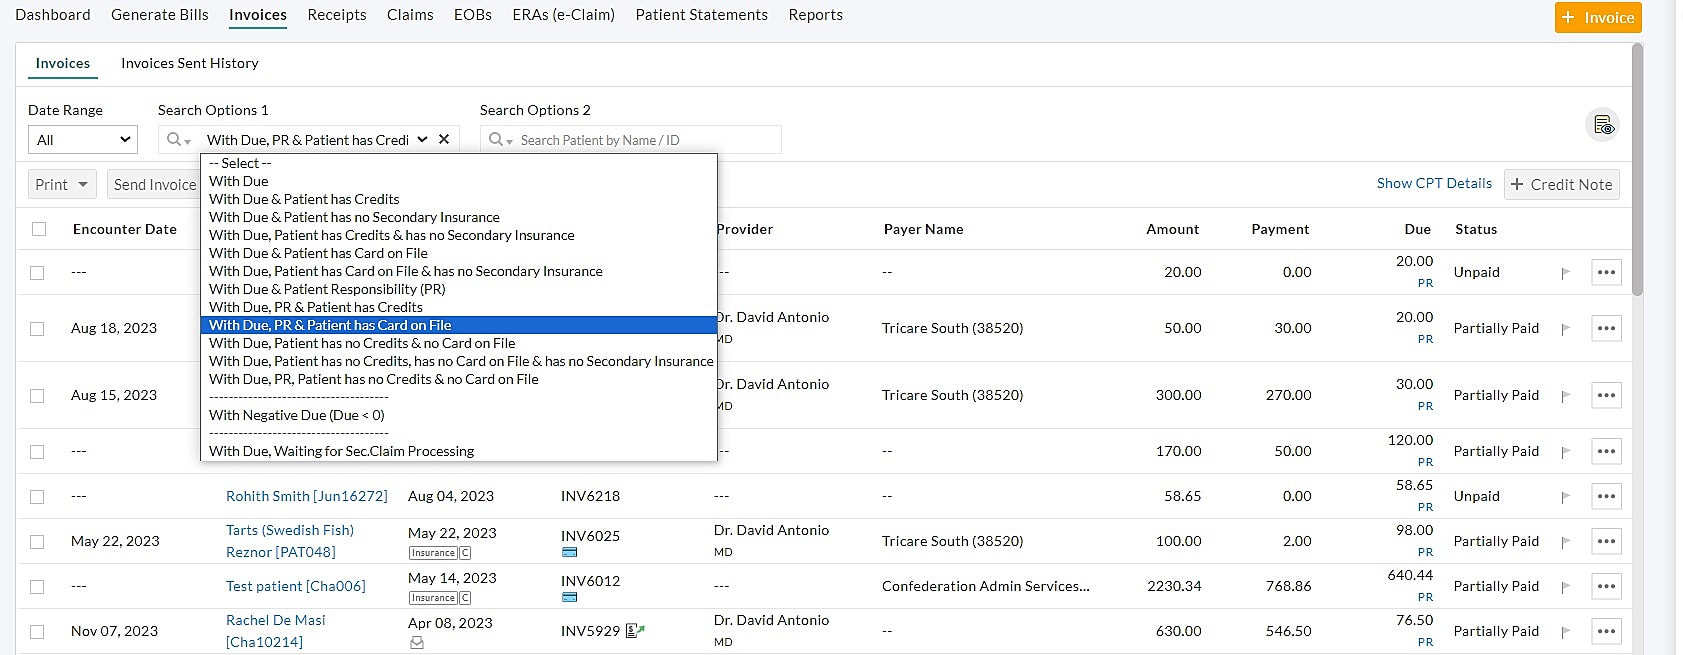Click the invoice transfer icon beside INV5929

635,631
